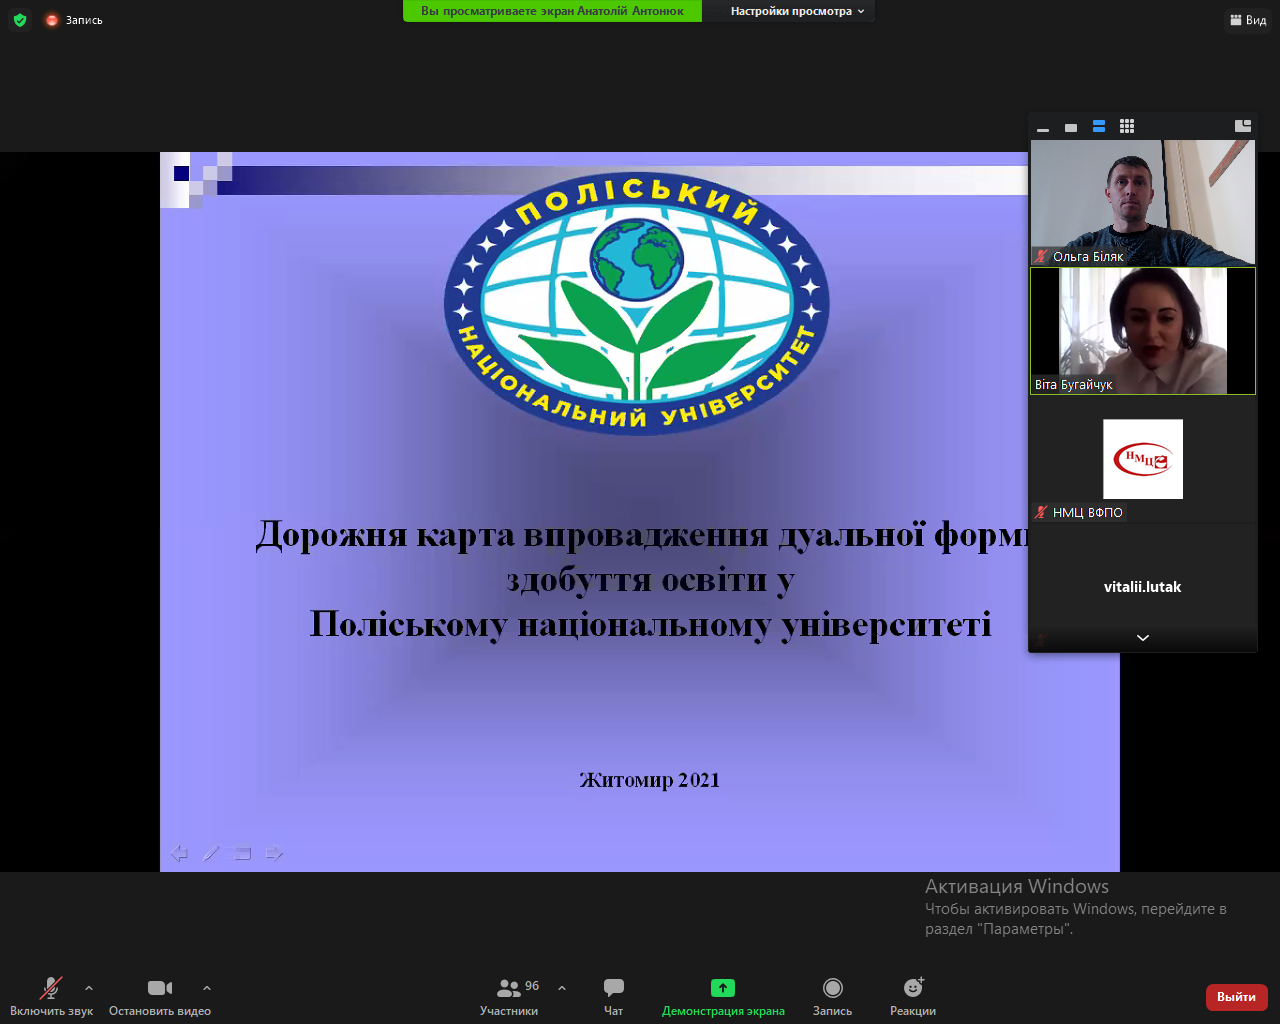Click the side-by-side panel layout icon
Viewport: 1280px width, 1024px height.
click(x=1243, y=126)
